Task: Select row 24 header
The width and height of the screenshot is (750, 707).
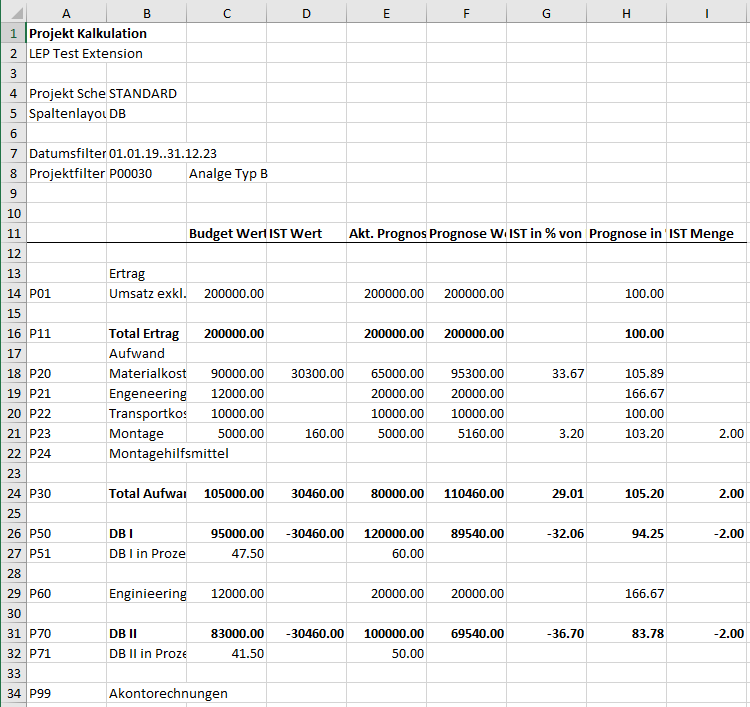Action: tap(13, 493)
